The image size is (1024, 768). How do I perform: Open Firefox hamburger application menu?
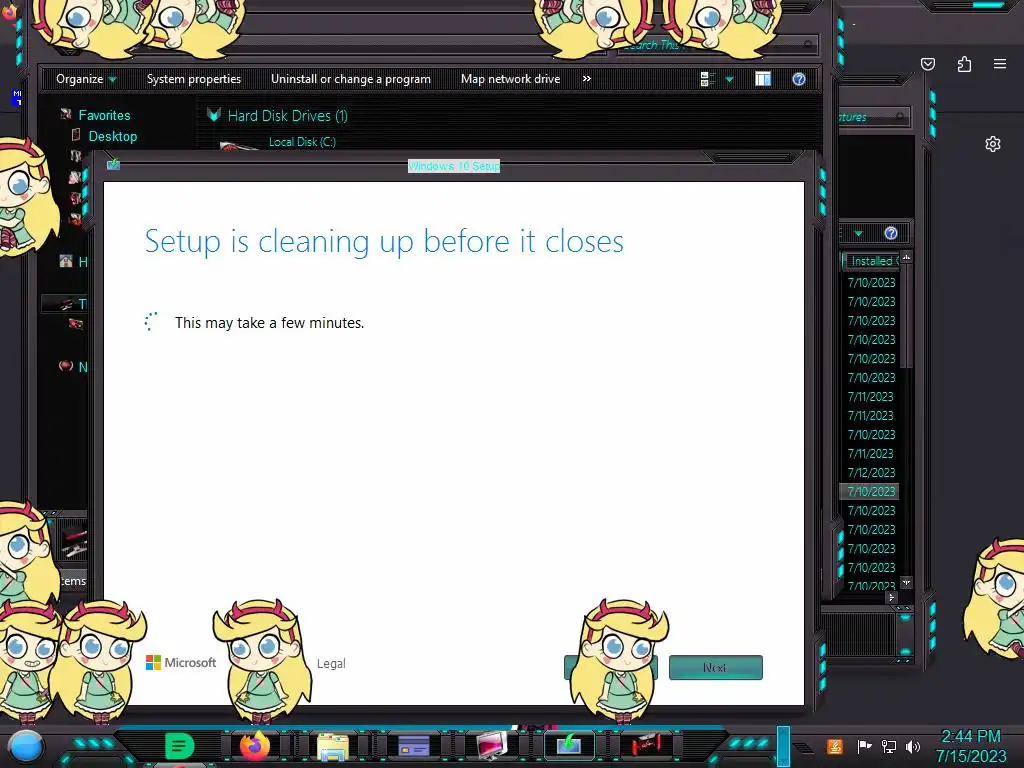(x=1000, y=64)
